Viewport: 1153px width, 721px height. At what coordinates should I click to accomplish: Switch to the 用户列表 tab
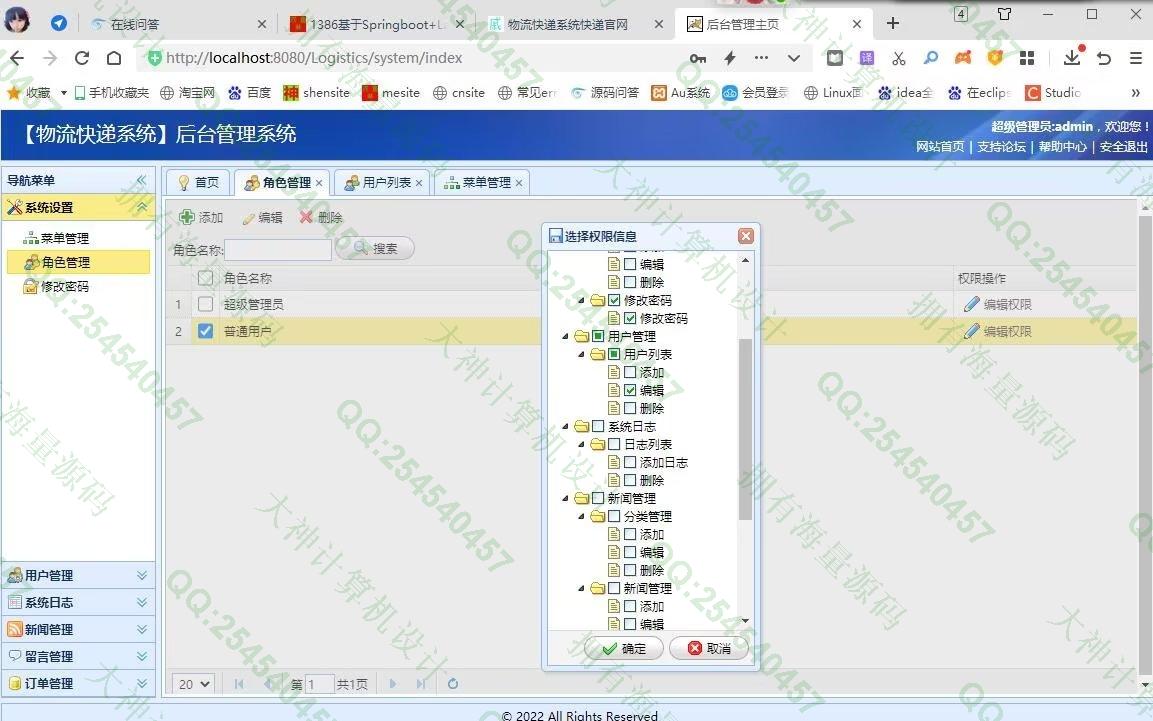click(380, 182)
